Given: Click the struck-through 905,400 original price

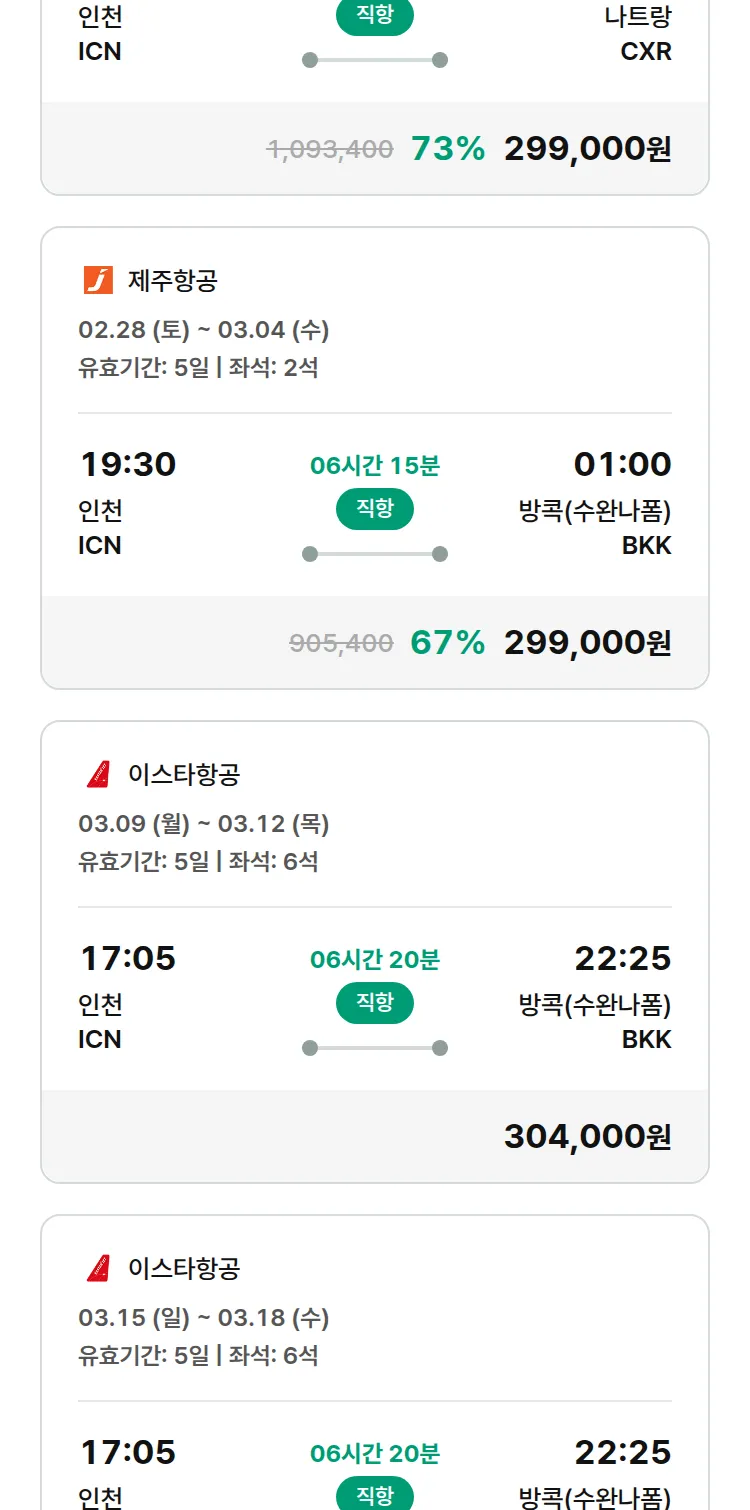Looking at the screenshot, I should point(341,644).
